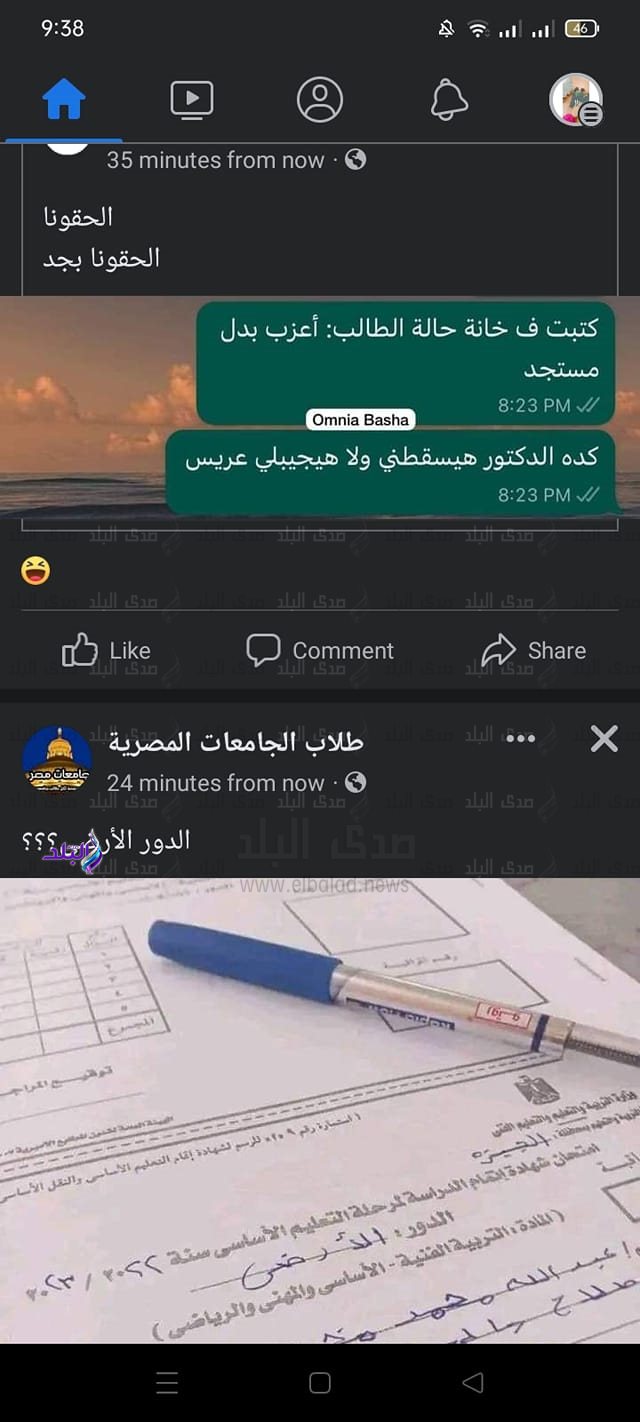Open the notifications bell
Image resolution: width=640 pixels, height=1422 pixels.
coord(449,100)
